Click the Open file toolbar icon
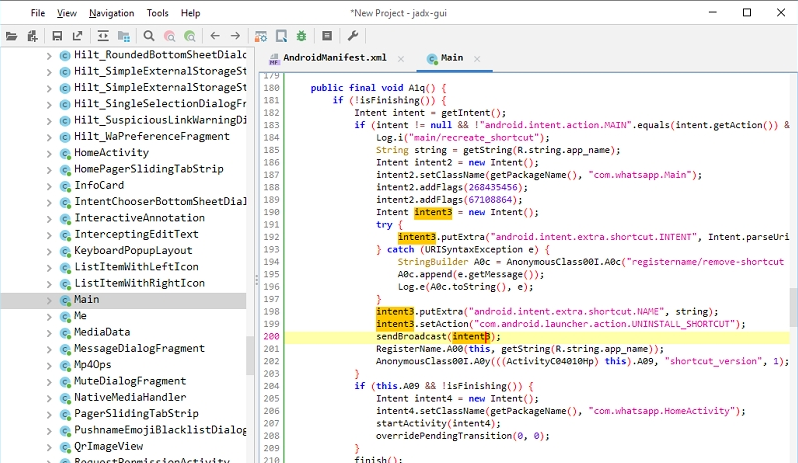This screenshot has height=463, width=798. coord(12,36)
